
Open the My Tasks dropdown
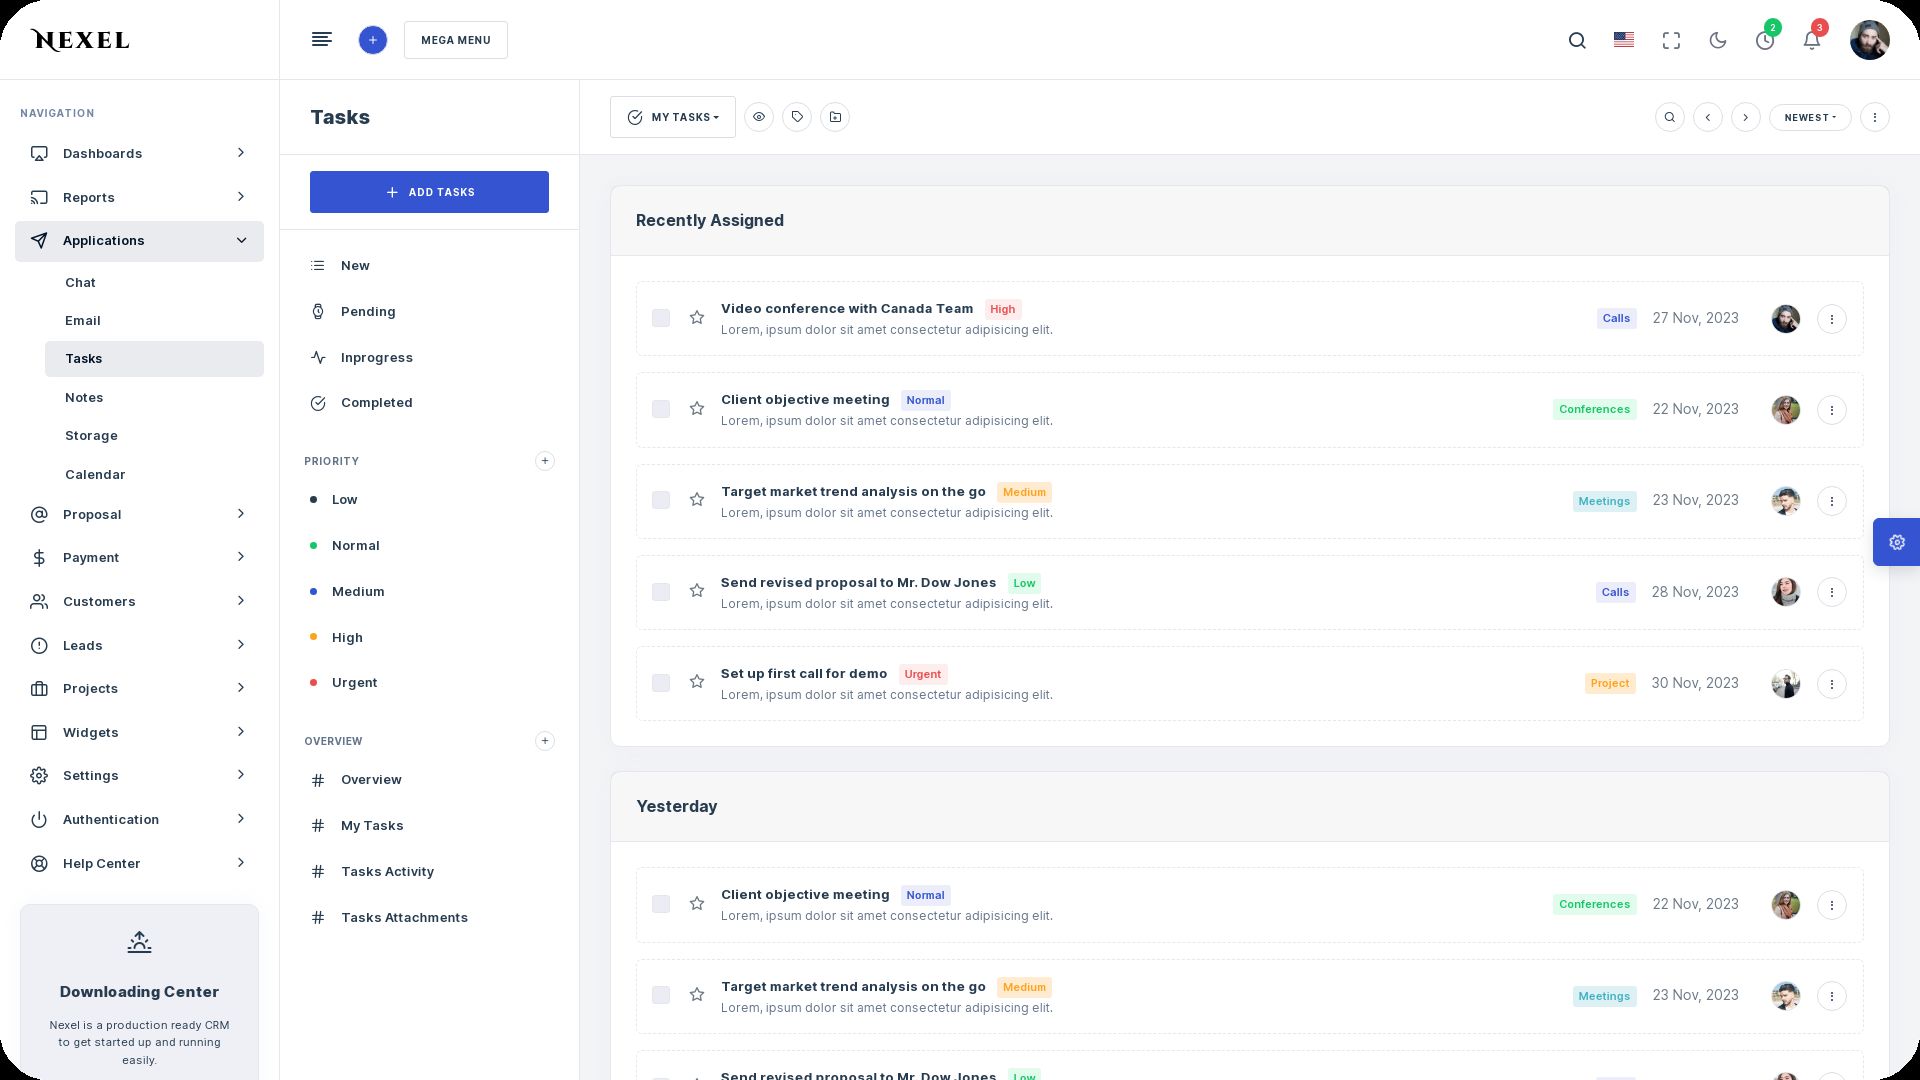673,117
